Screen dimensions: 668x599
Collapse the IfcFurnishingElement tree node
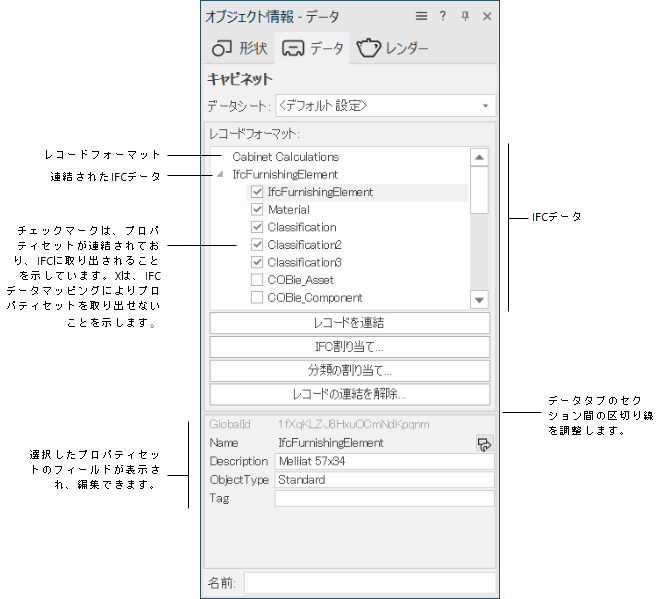[x=220, y=174]
